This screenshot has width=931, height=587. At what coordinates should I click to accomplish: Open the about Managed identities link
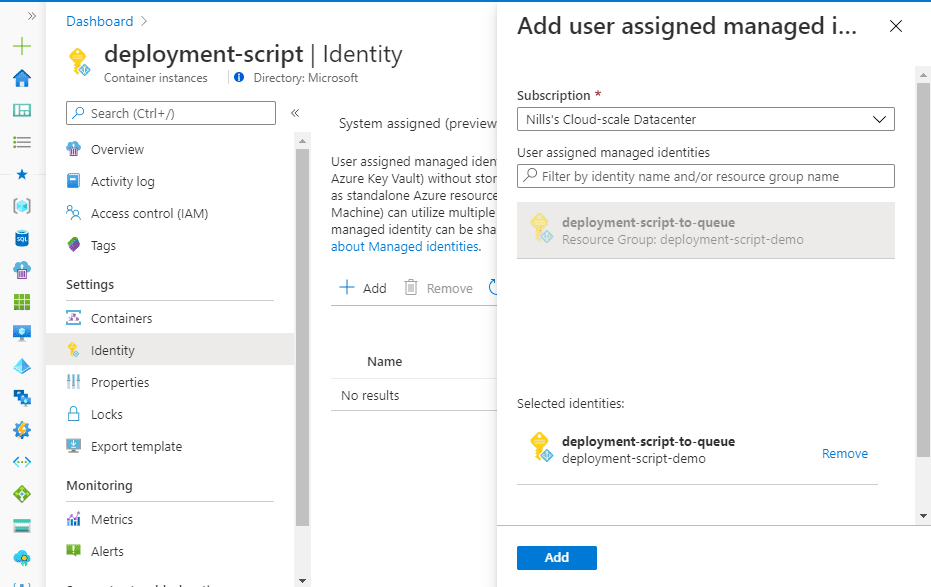(x=406, y=246)
